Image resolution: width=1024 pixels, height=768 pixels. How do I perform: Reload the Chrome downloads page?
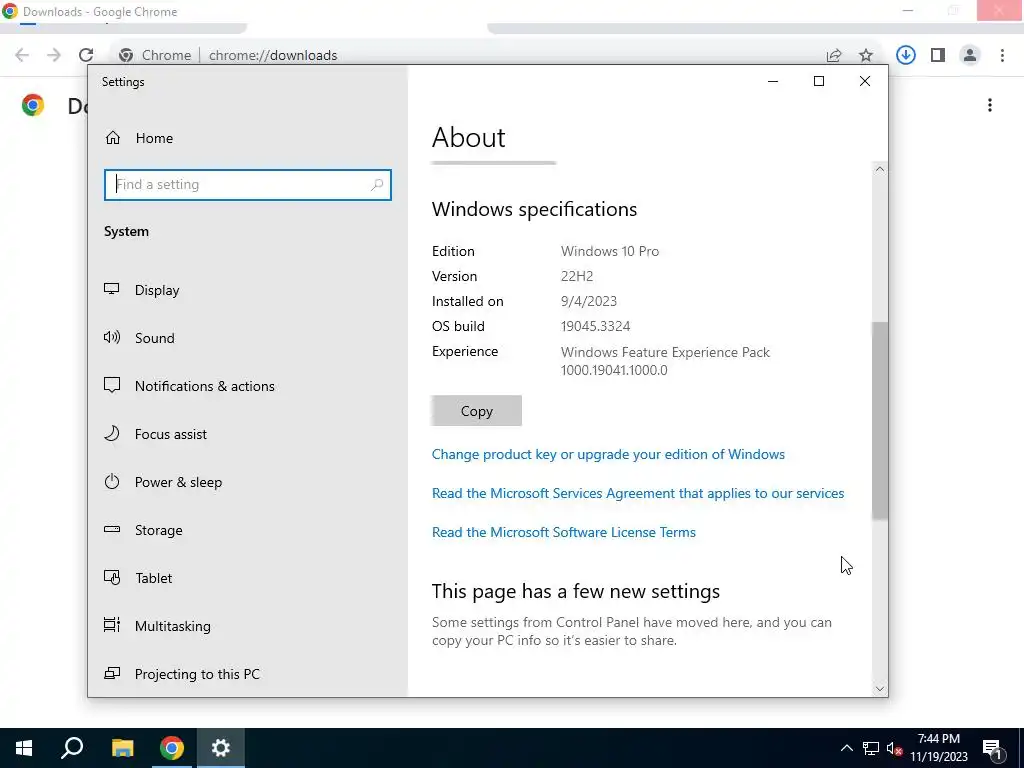(86, 55)
